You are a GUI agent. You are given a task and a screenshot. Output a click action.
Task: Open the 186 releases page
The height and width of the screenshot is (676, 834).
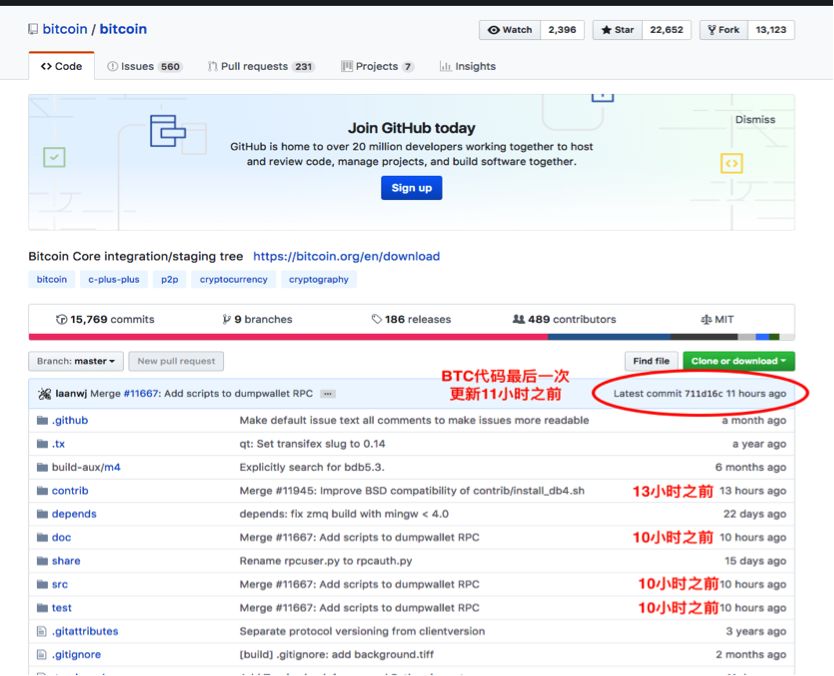pyautogui.click(x=411, y=319)
